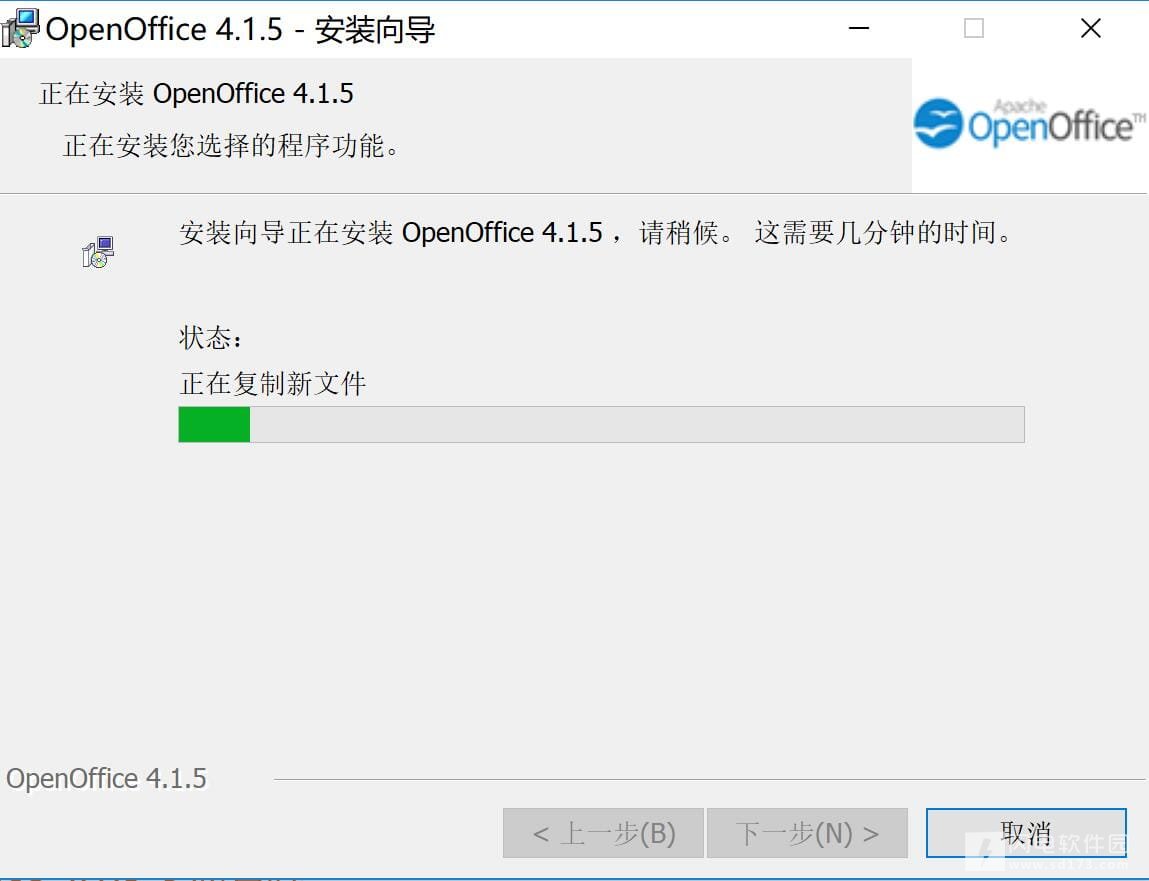The image size is (1149, 881).
Task: Click the heading 正在安装 OpenOffice 4.1.5
Action: click(x=196, y=94)
